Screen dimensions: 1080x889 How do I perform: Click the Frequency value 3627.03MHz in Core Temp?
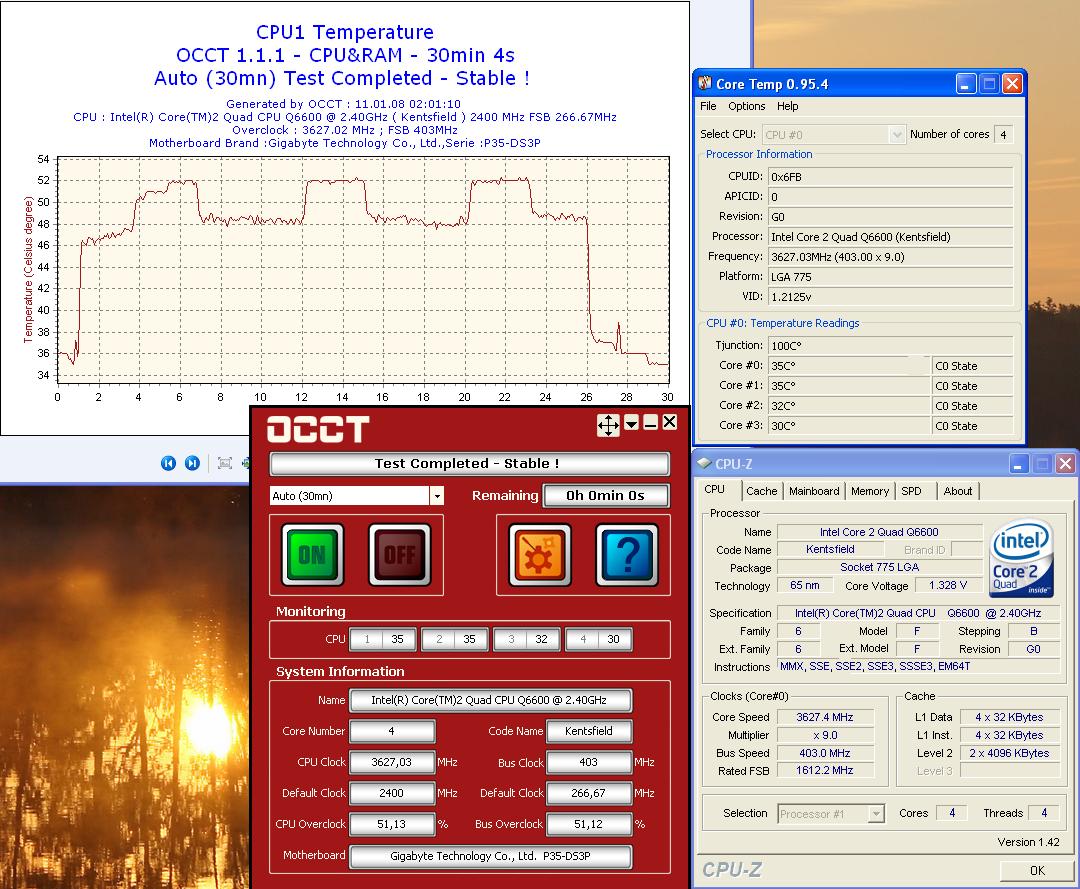coord(891,257)
